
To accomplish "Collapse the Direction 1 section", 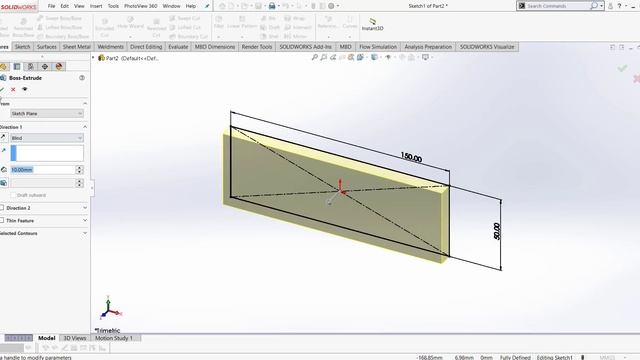I will click(85, 127).
